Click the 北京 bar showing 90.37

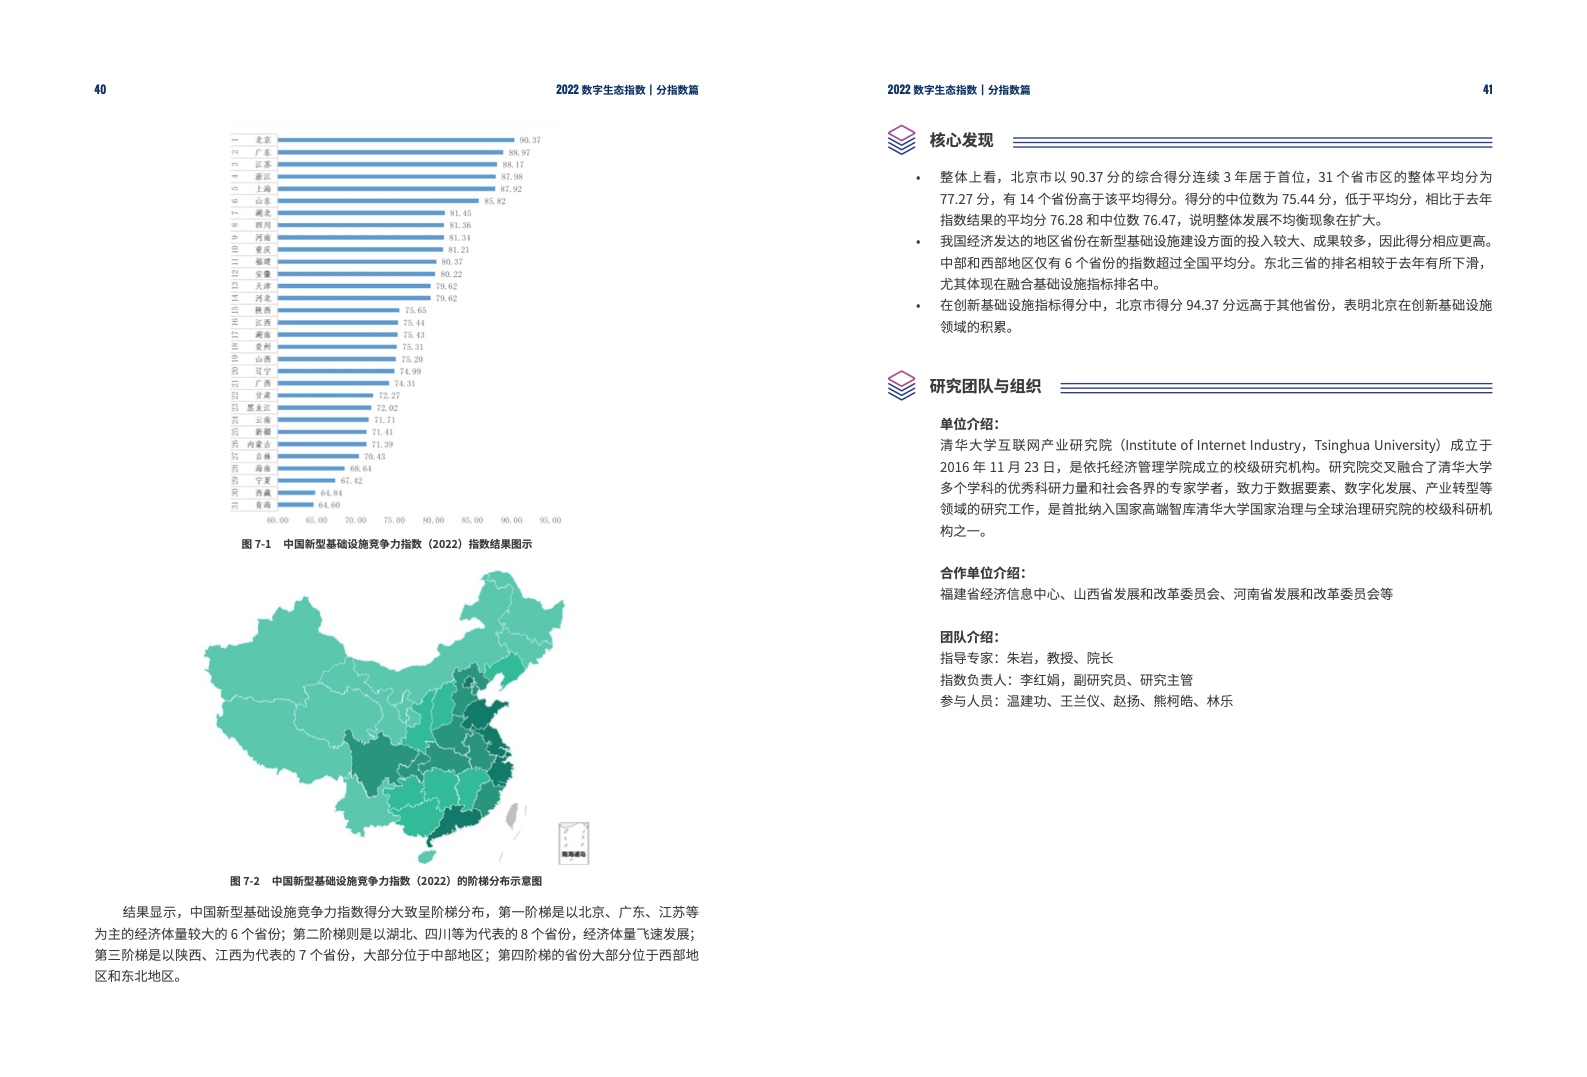click(x=396, y=140)
